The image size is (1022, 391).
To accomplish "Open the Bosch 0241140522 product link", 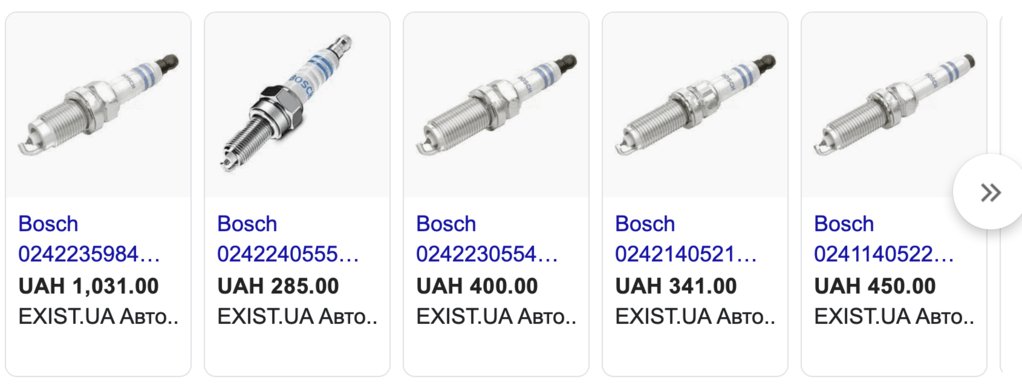I will click(x=884, y=239).
